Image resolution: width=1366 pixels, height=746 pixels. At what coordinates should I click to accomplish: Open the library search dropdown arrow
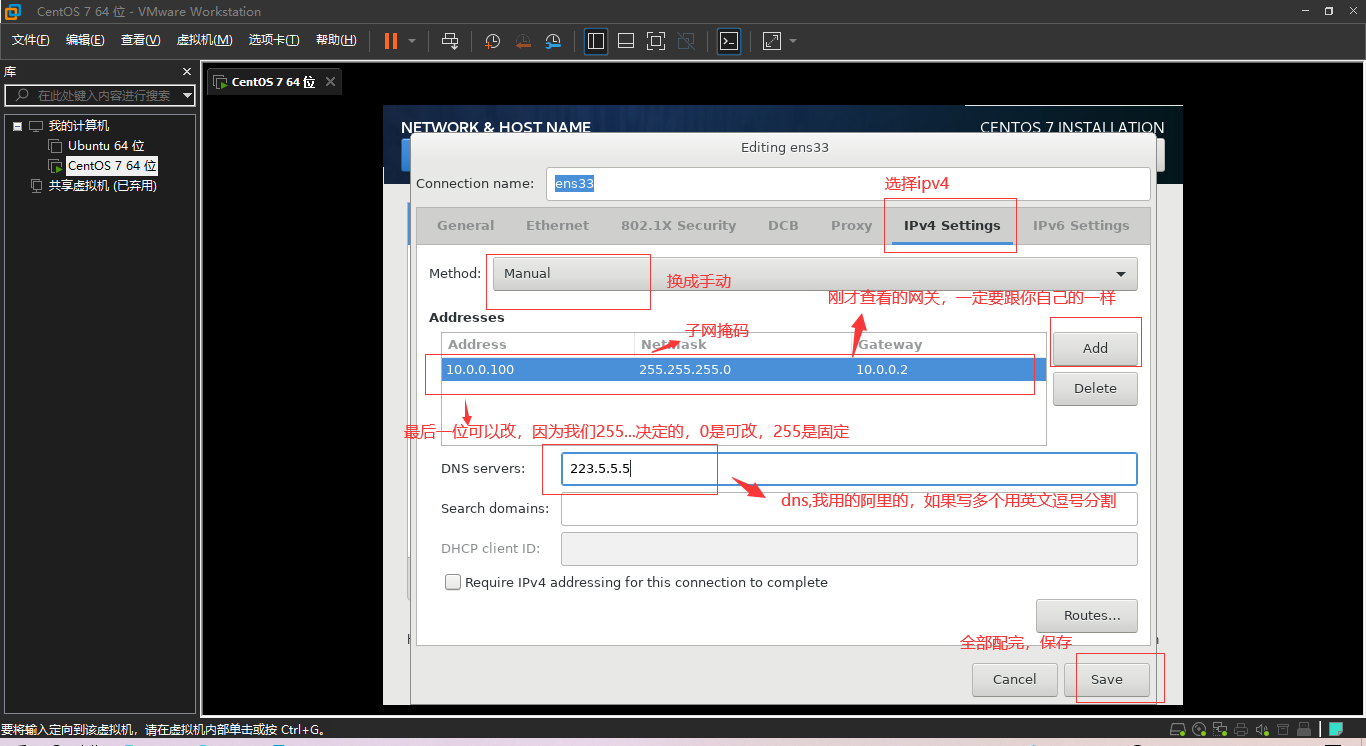[x=187, y=96]
